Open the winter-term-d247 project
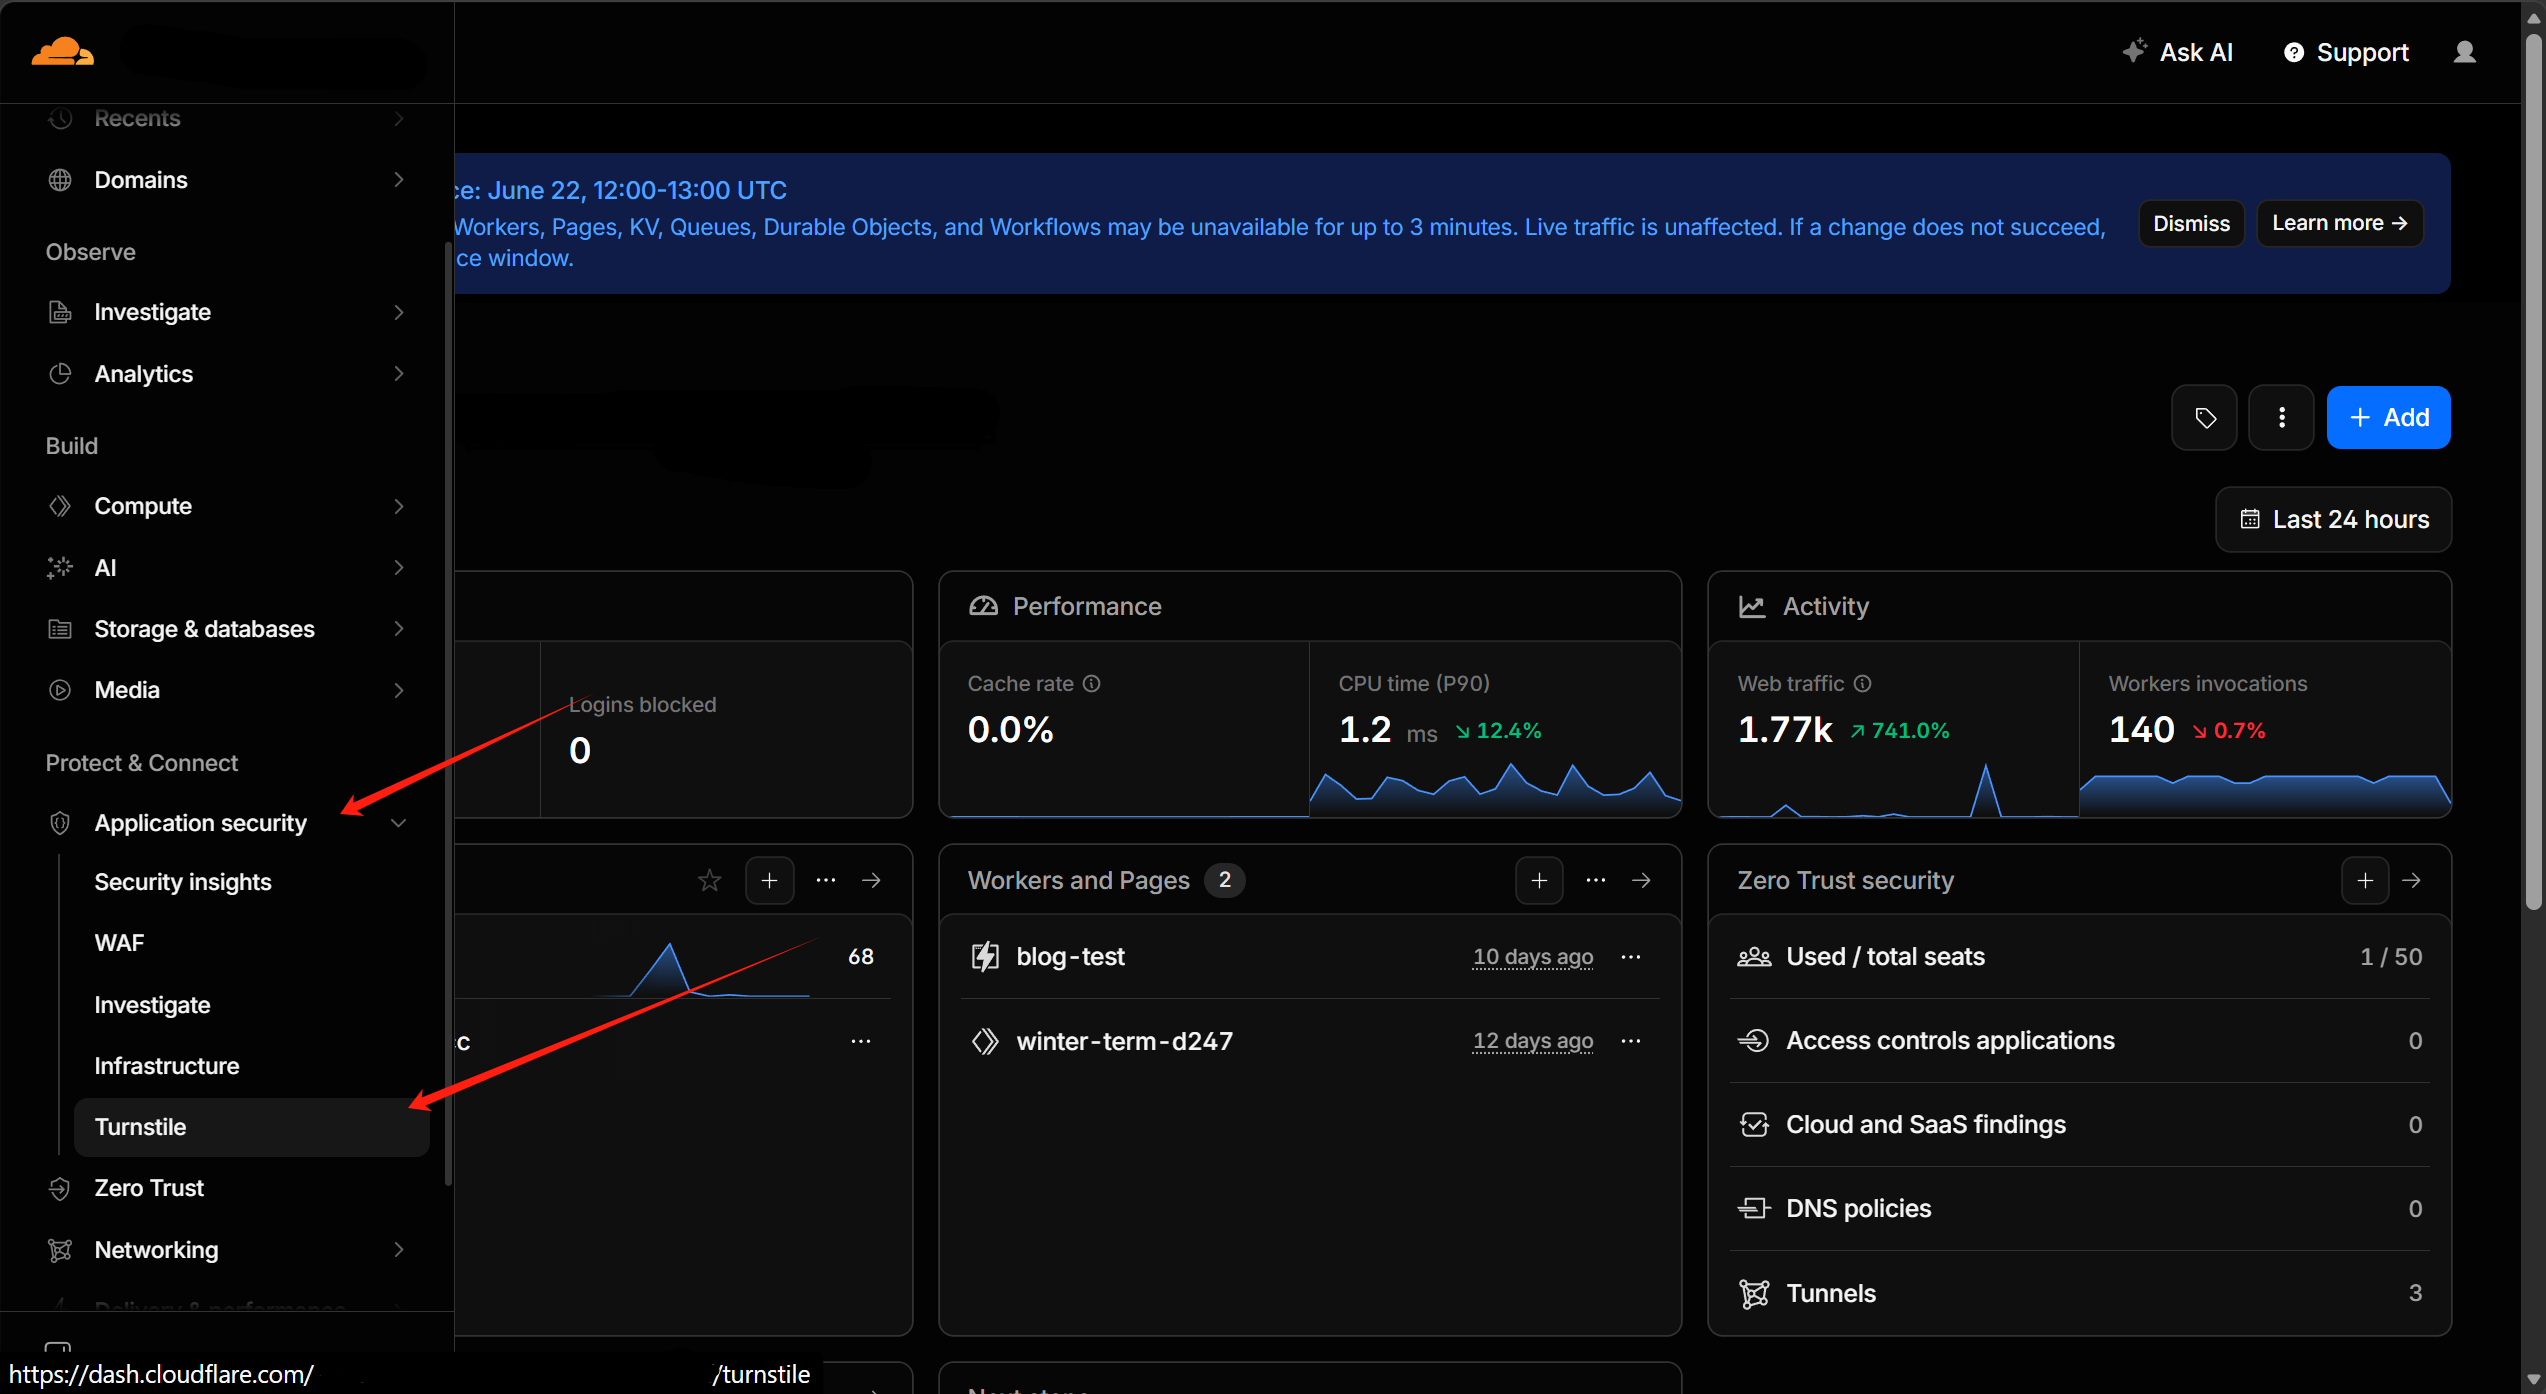The width and height of the screenshot is (2546, 1394). coord(1124,1041)
